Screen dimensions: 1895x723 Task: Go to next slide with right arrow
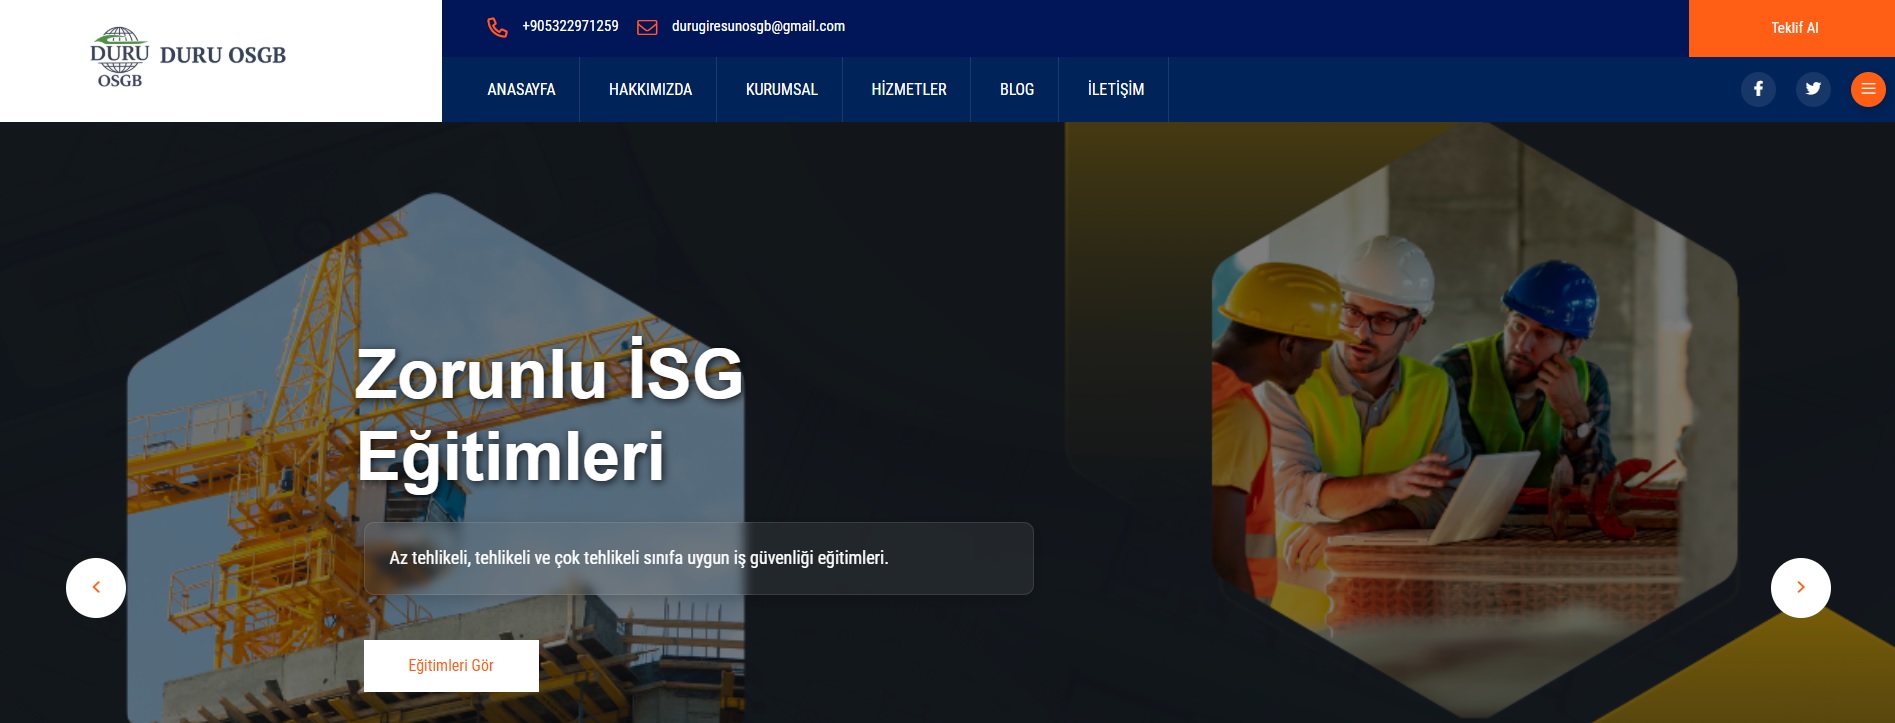point(1800,588)
